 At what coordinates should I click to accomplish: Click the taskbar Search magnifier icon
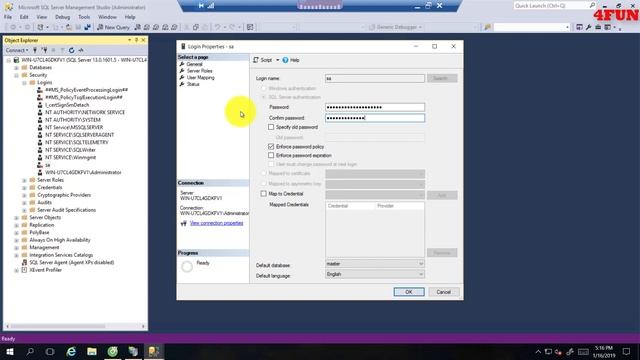30,351
